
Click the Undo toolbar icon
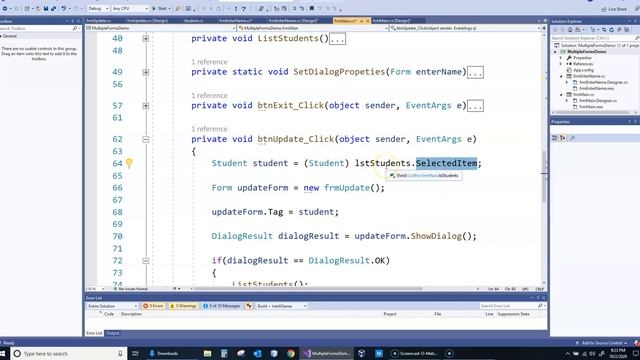click(64, 9)
